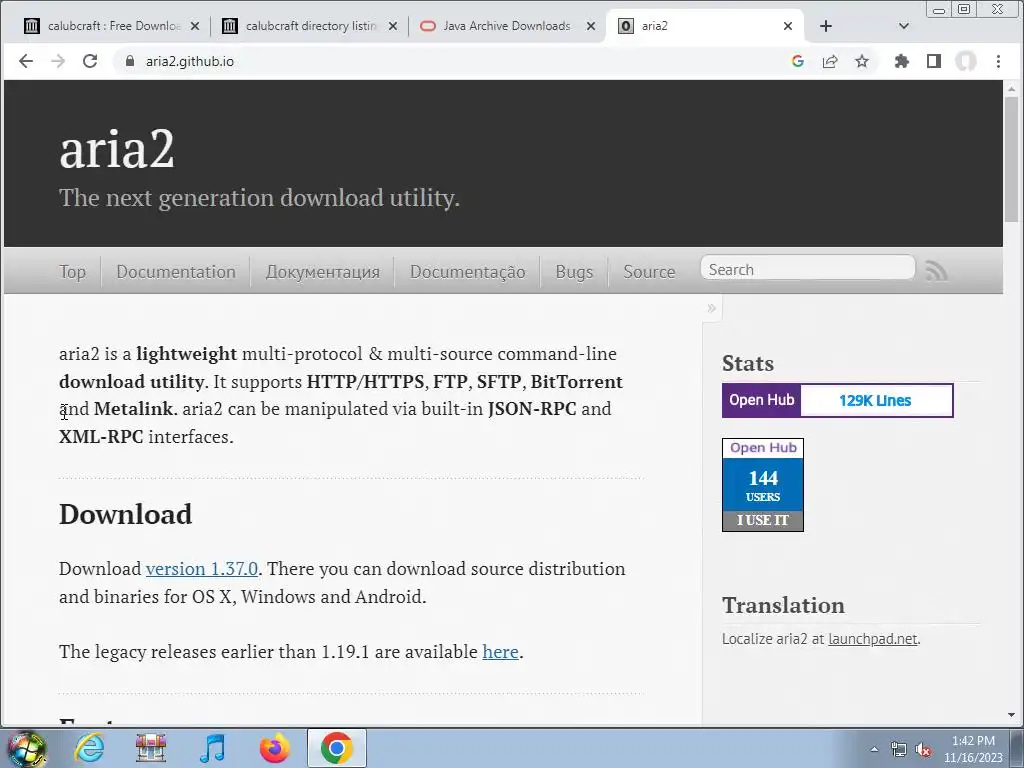
Task: Click the address bar URL aria2.github.io
Action: (189, 61)
